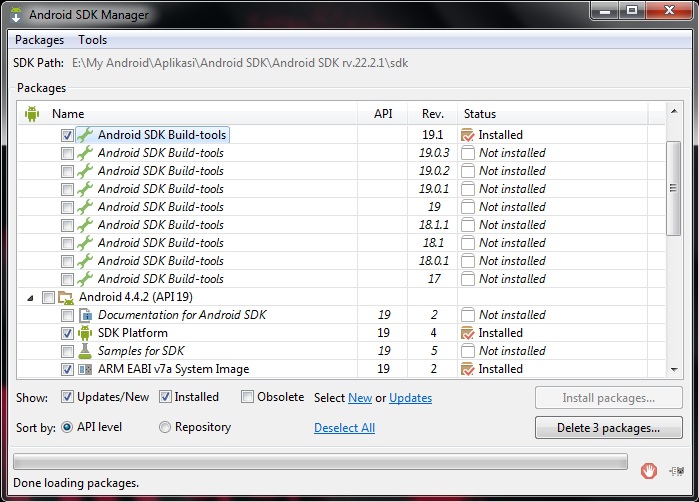Screen dimensions: 699x502
Task: Click the API column header
Action: click(x=383, y=114)
